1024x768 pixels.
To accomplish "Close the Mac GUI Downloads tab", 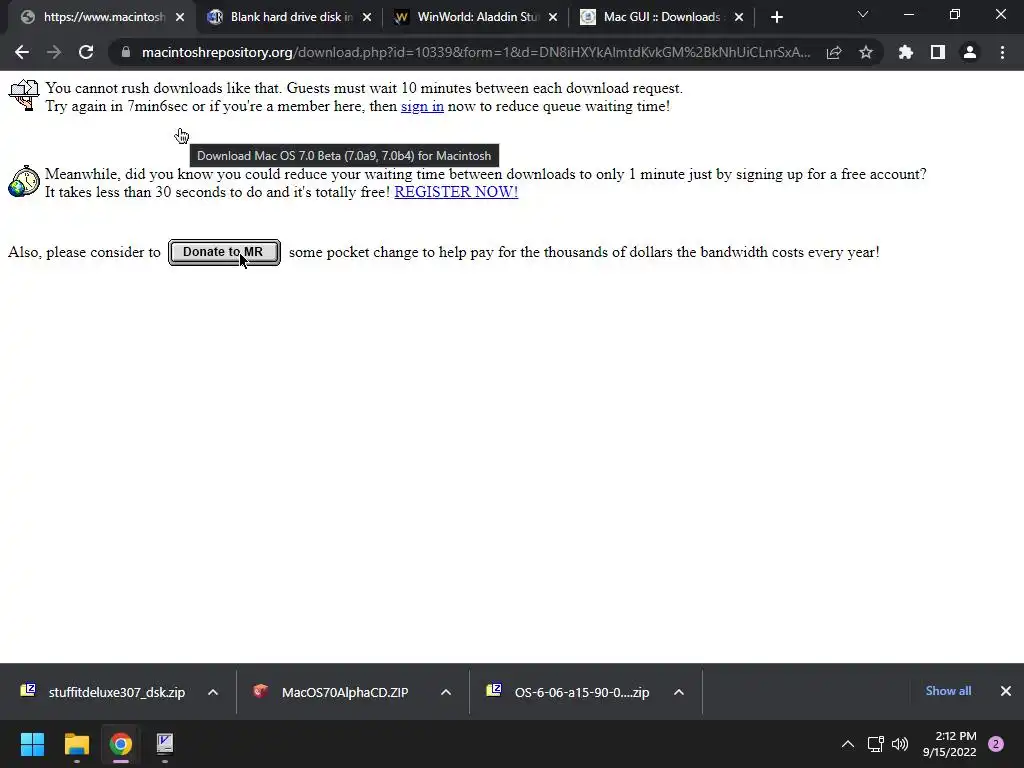I will (x=739, y=17).
